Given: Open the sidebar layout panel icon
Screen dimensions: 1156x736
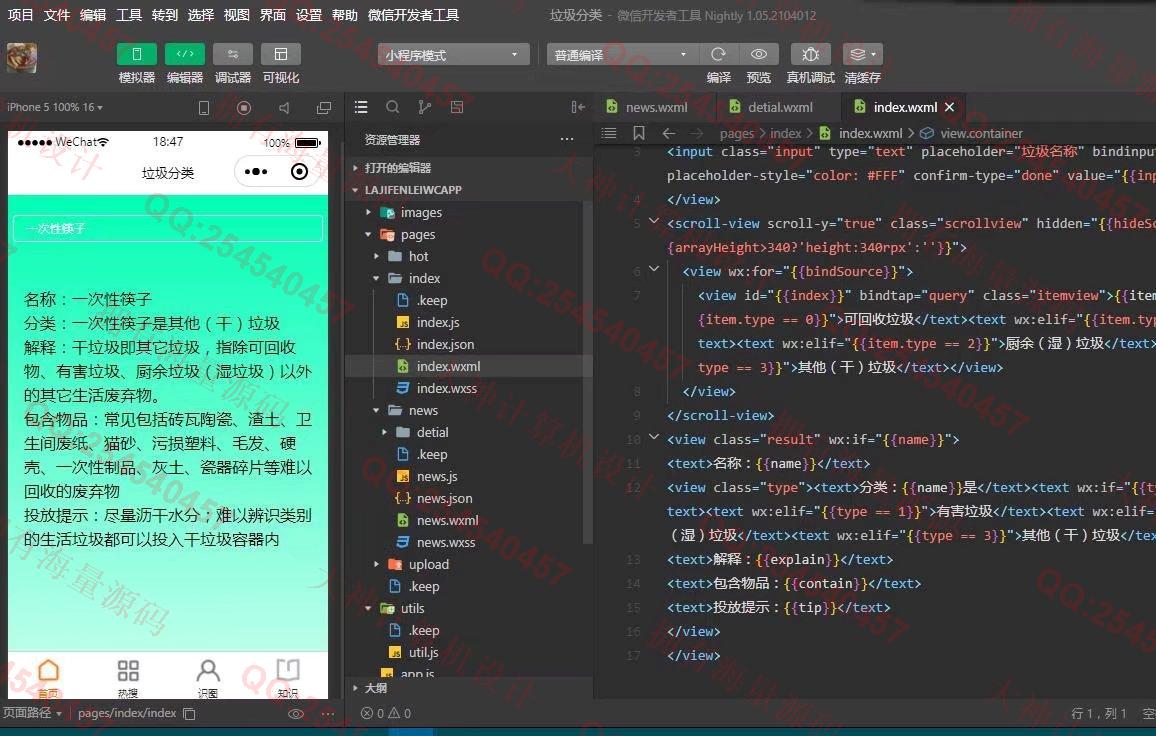Looking at the screenshot, I should coord(457,108).
